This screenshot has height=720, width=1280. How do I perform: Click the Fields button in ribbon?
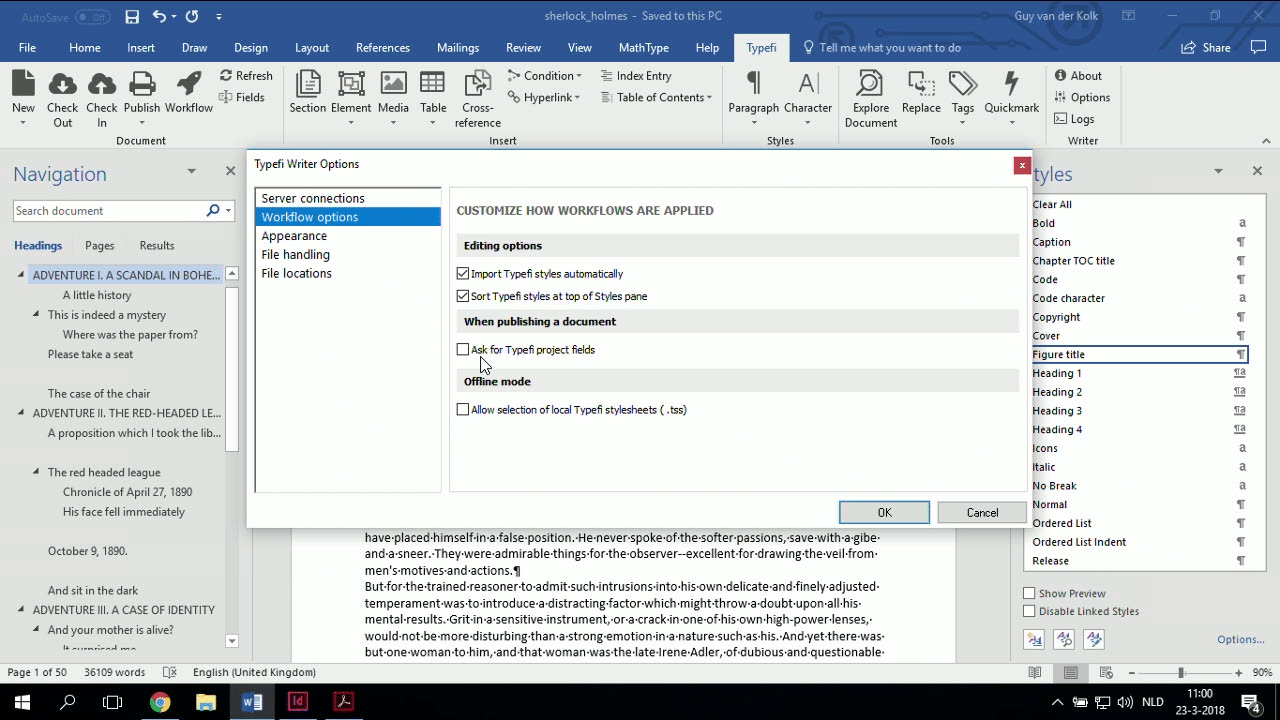pyautogui.click(x=242, y=97)
